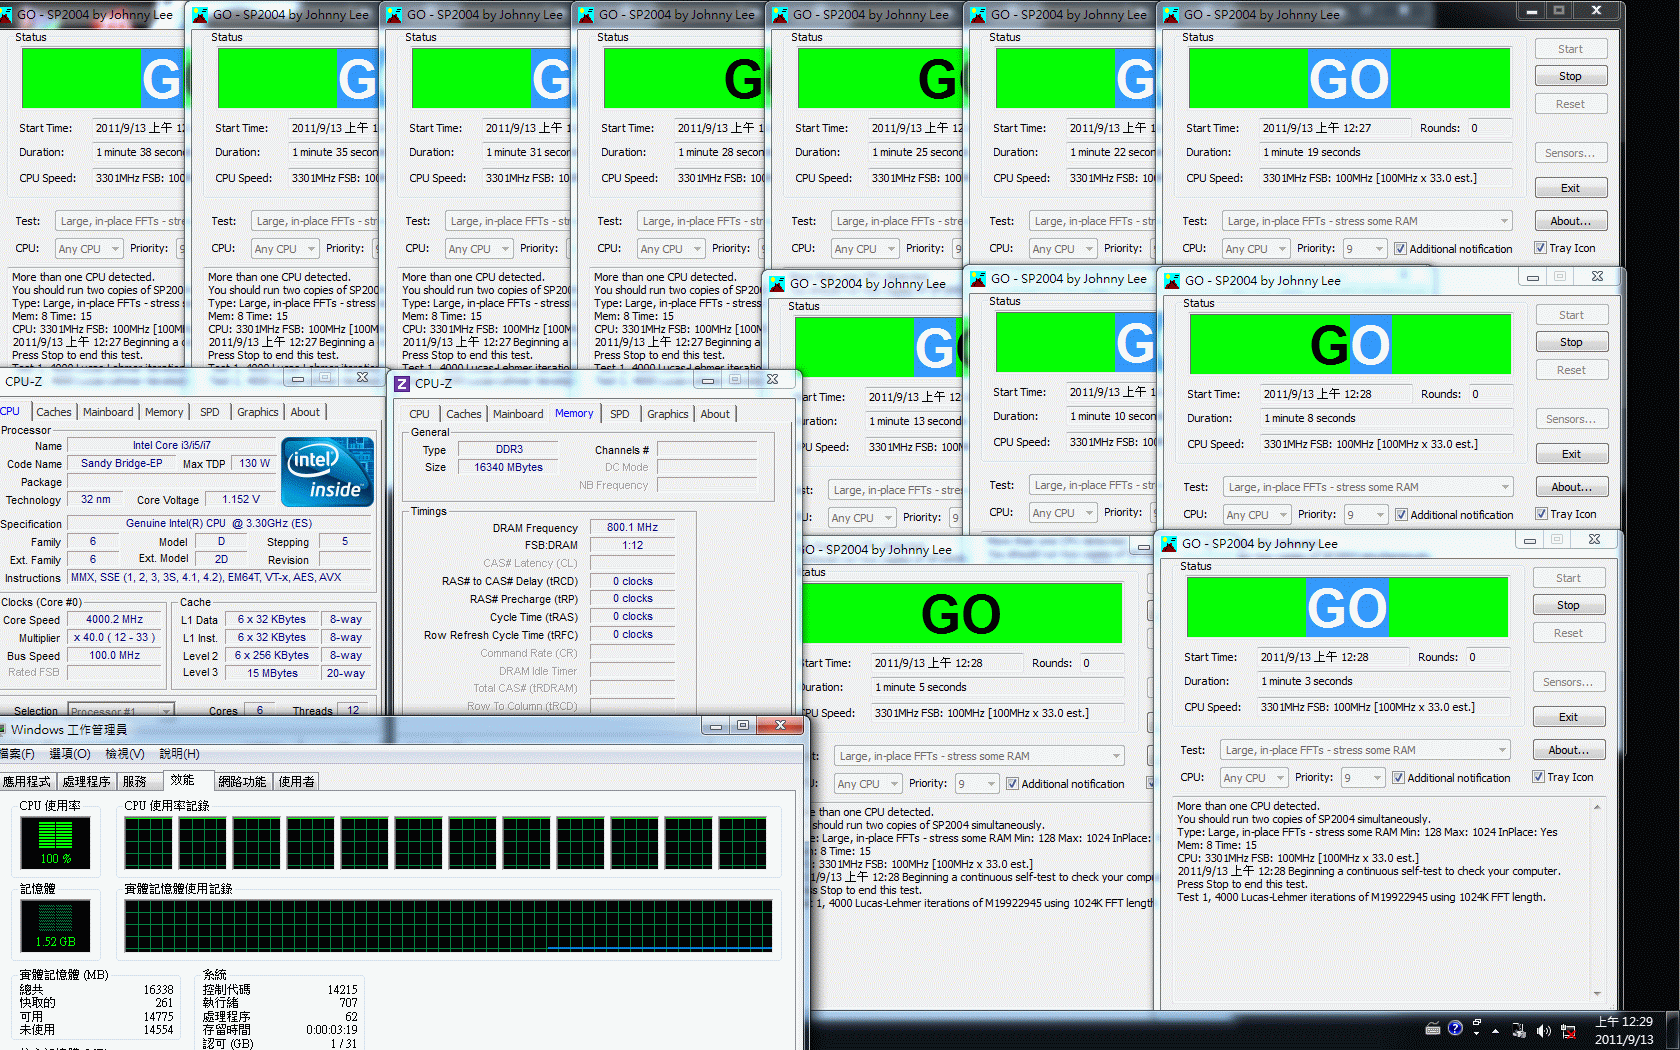Toggle Tray Icon in 1 minute 8 seconds window
Image resolution: width=1680 pixels, height=1050 pixels.
click(1541, 514)
